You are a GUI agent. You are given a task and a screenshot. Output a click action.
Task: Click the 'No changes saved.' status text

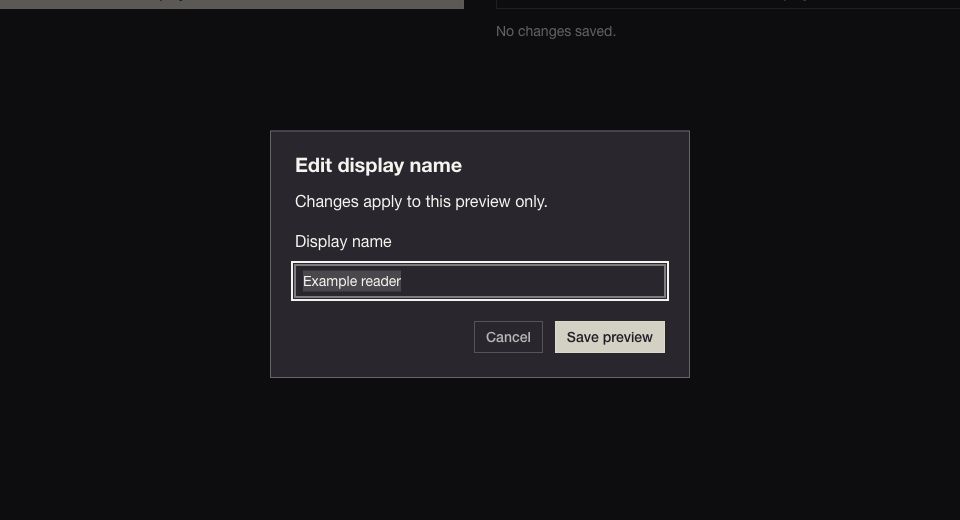[555, 31]
